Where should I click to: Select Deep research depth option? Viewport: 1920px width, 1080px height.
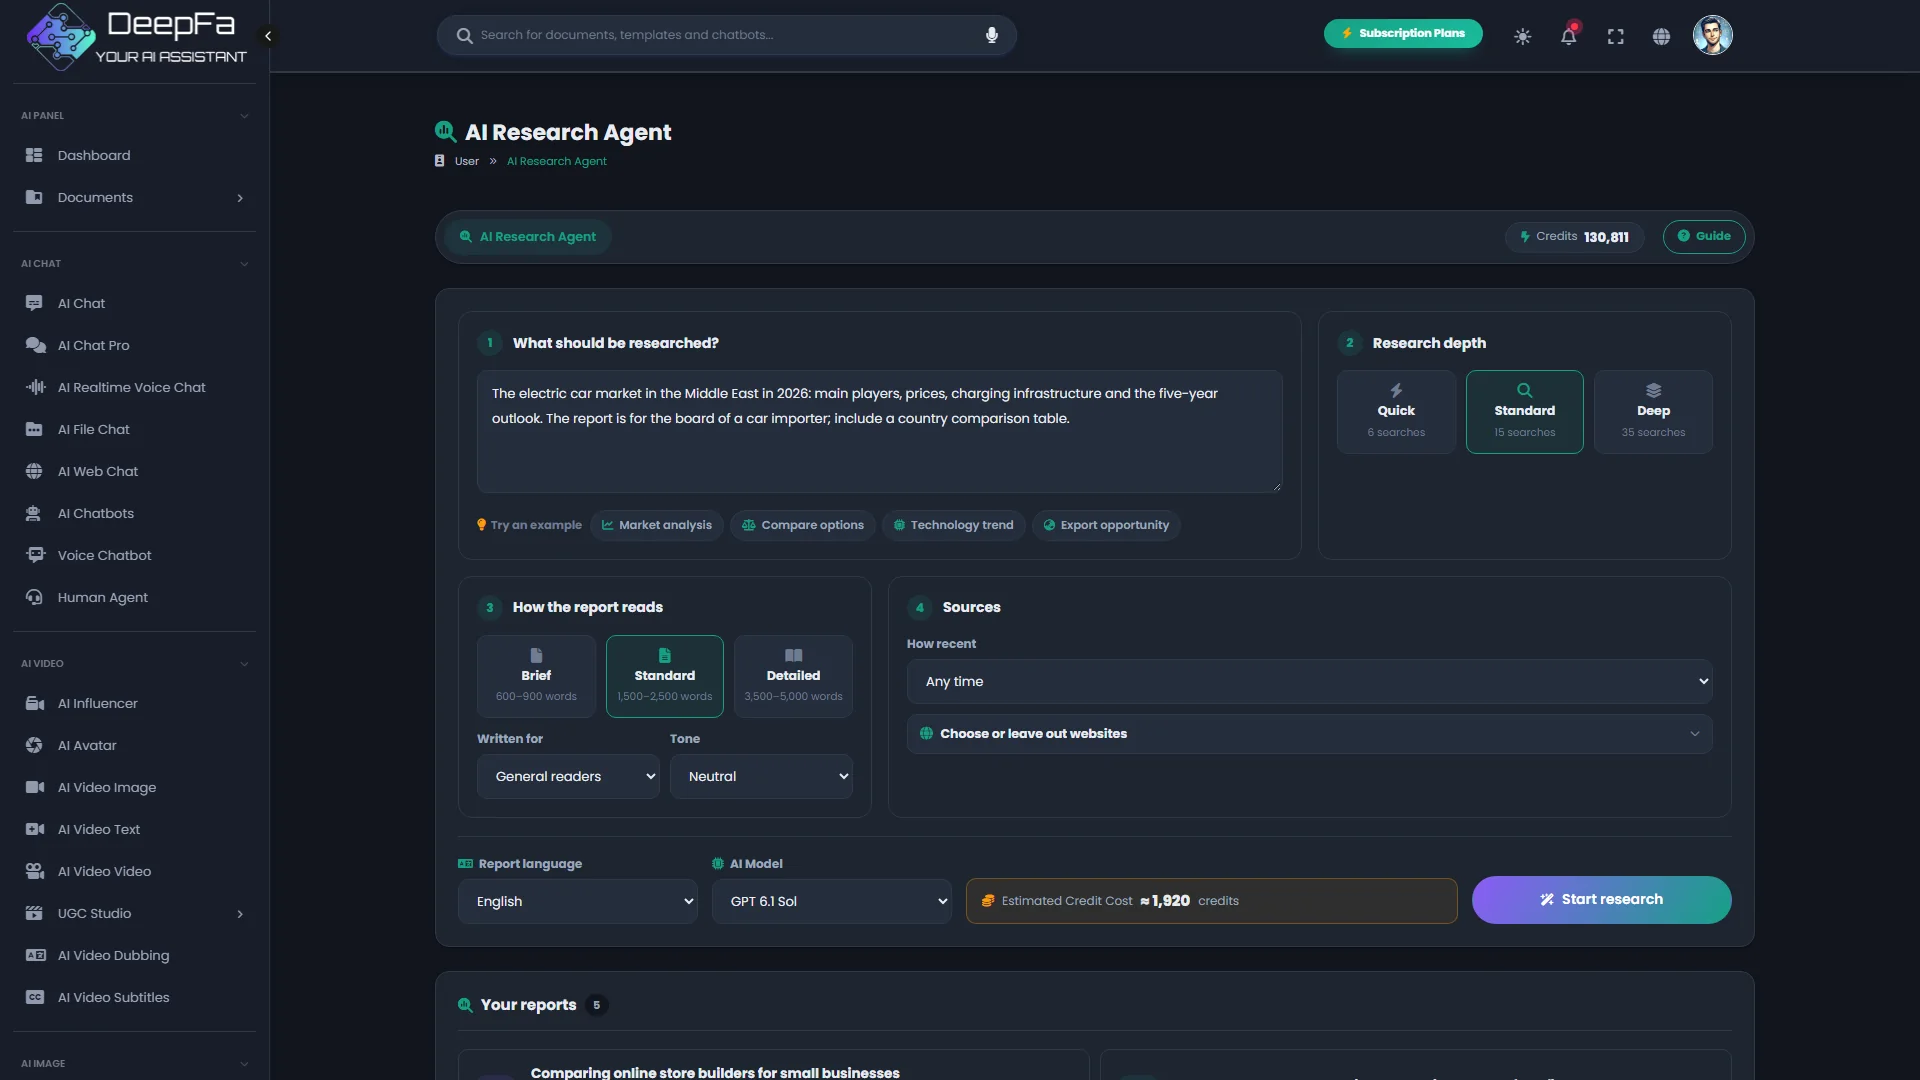pos(1653,412)
